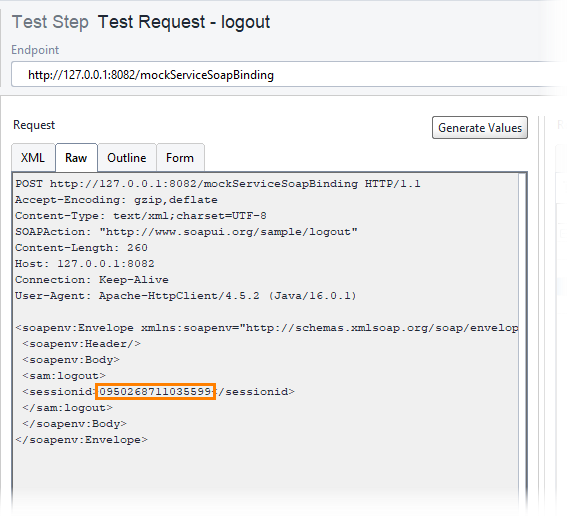Click the opening sam:logout tag
Screen dimensions: 568x517
point(64,376)
